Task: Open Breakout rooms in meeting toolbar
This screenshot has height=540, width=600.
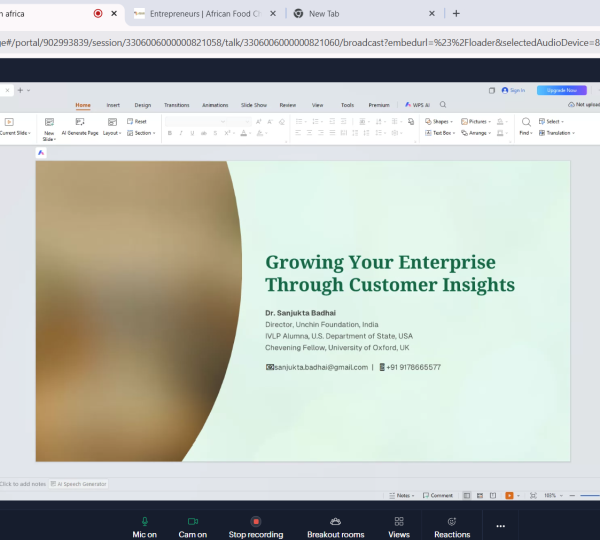Action: (x=336, y=527)
